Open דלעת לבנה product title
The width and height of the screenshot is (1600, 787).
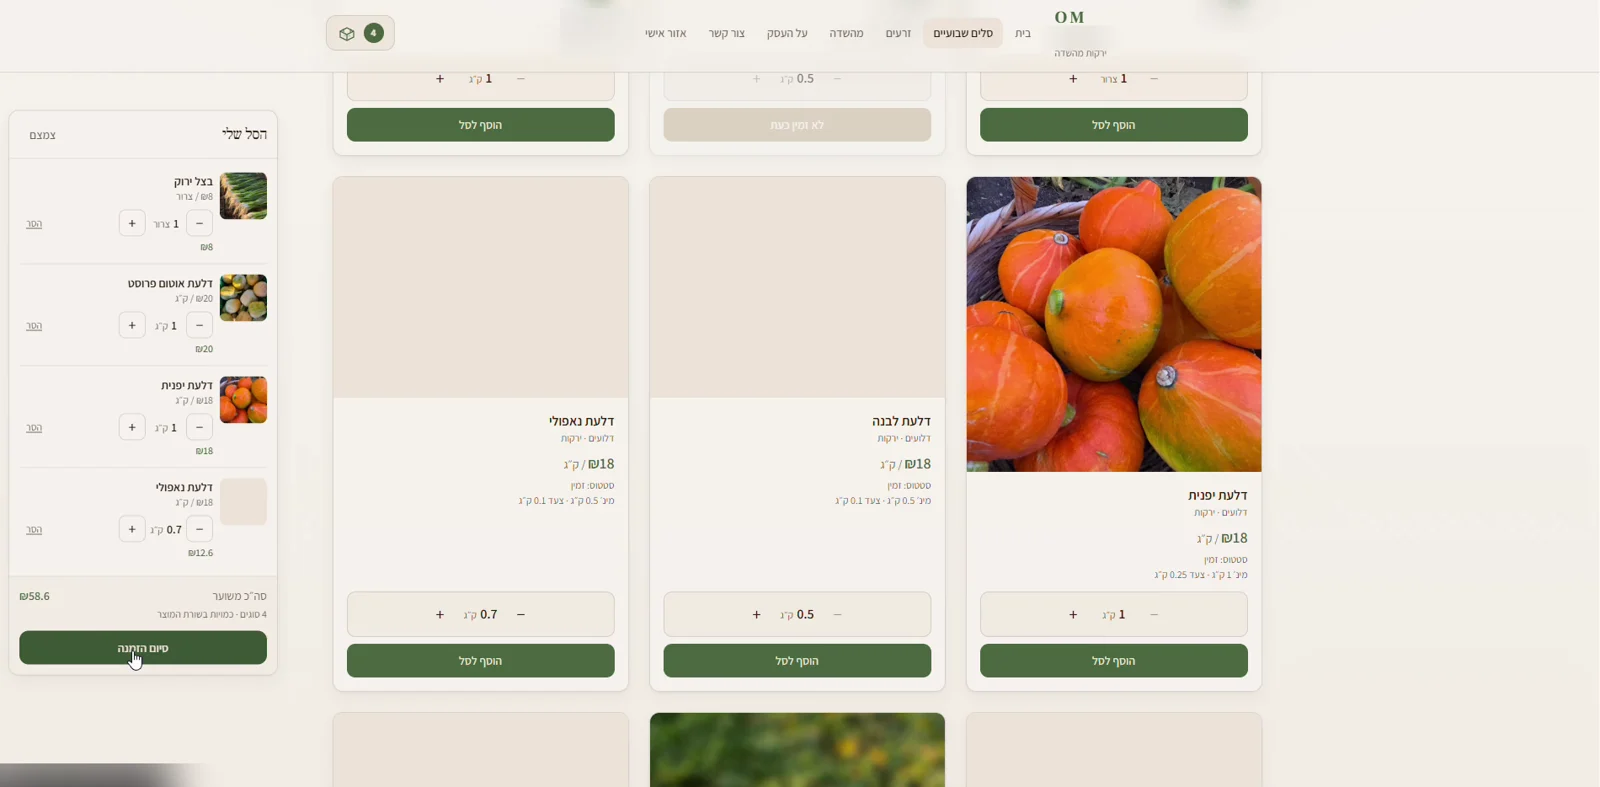[901, 421]
